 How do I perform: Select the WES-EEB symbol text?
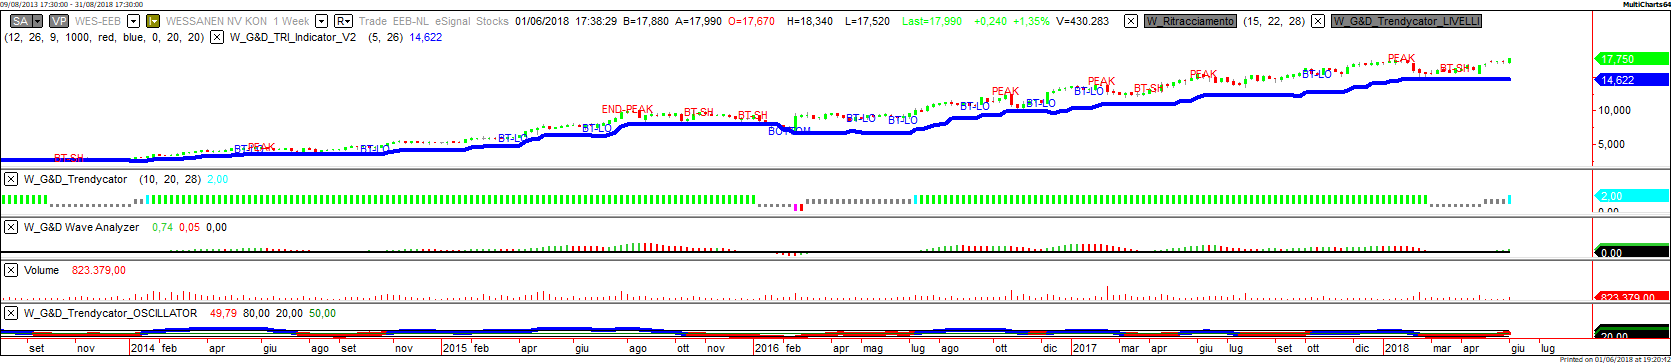(x=97, y=21)
